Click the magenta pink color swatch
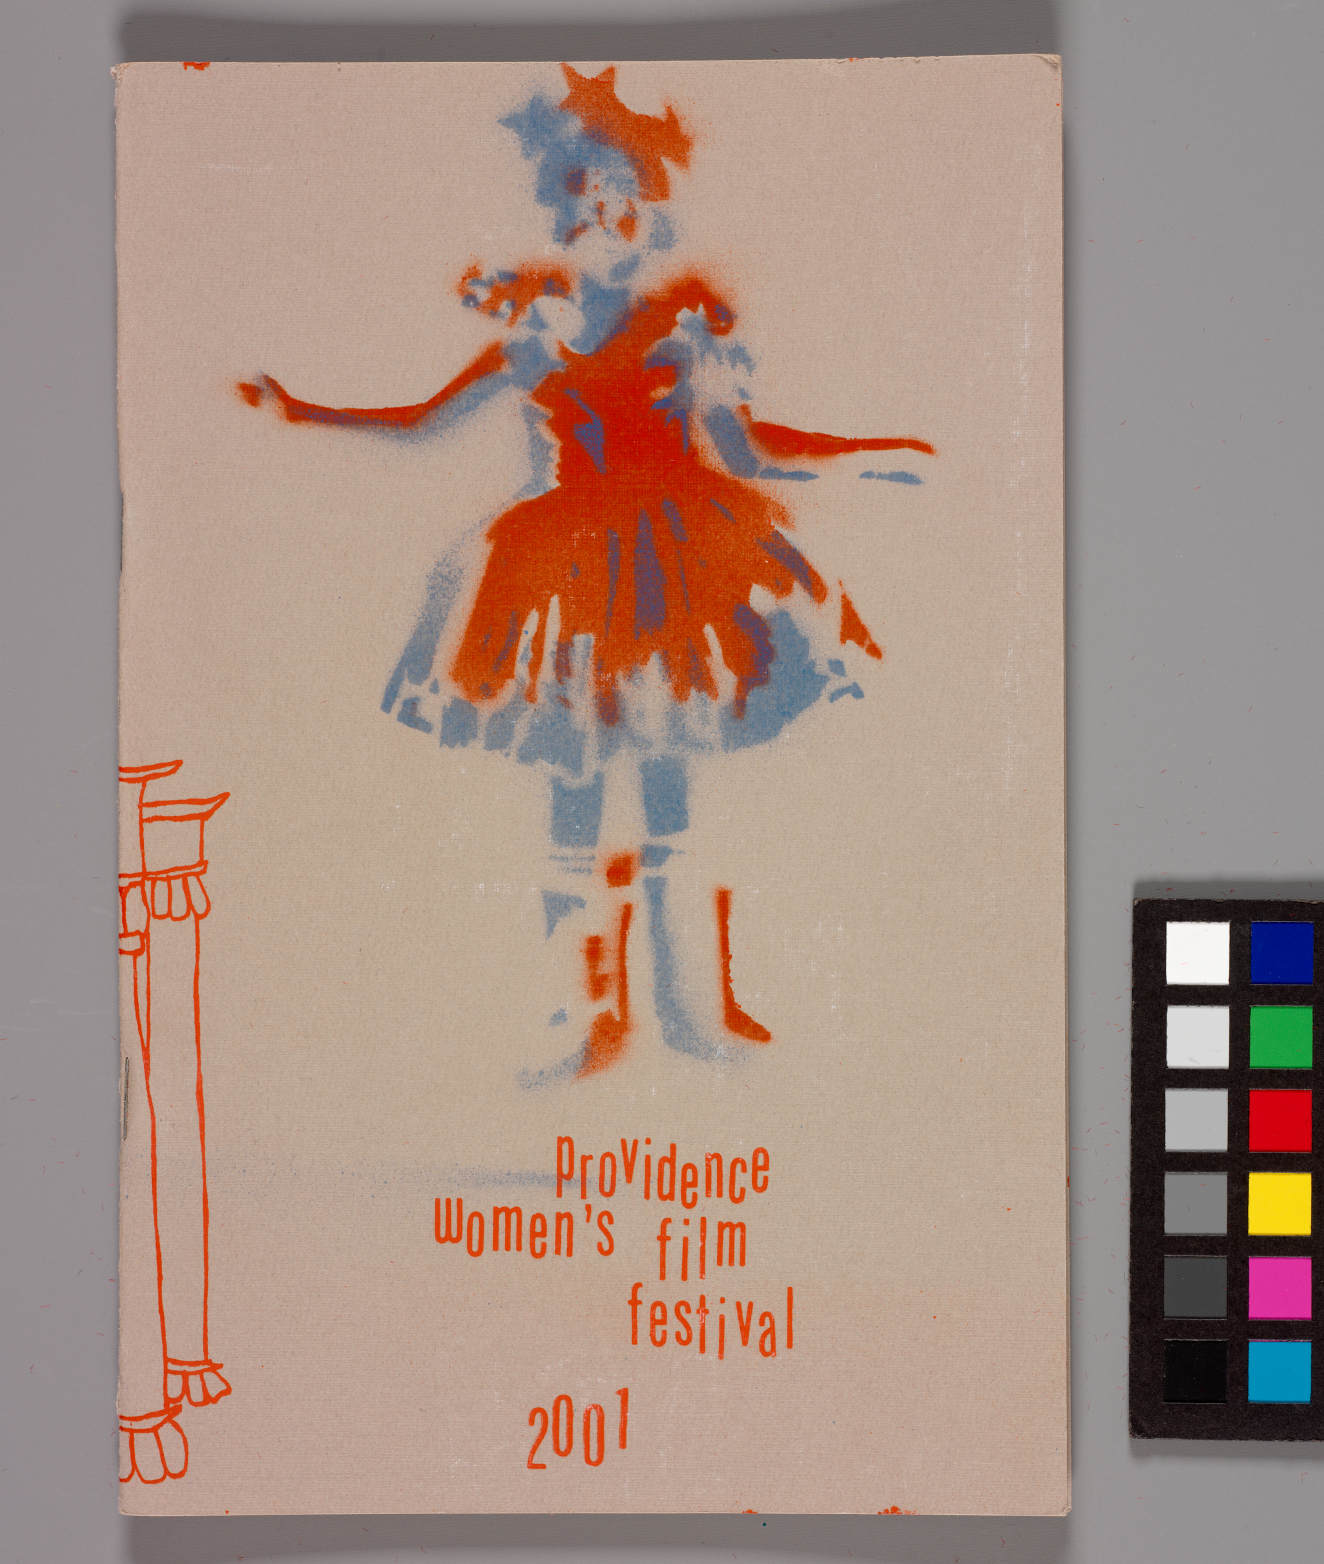1324x1564 pixels. point(1280,1288)
